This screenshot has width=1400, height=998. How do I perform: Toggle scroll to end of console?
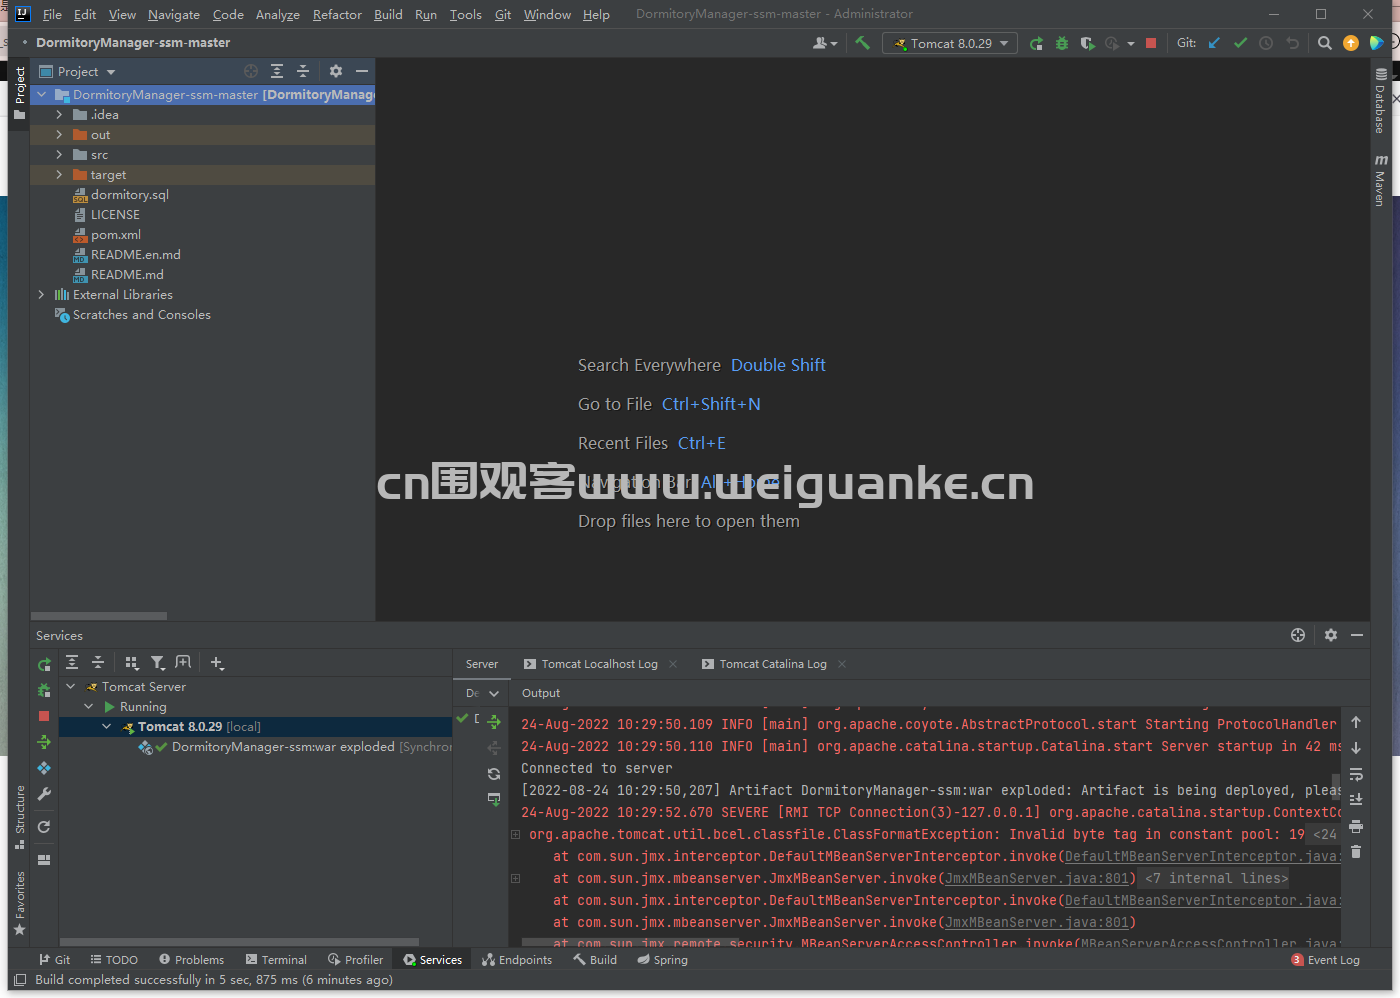[1356, 800]
